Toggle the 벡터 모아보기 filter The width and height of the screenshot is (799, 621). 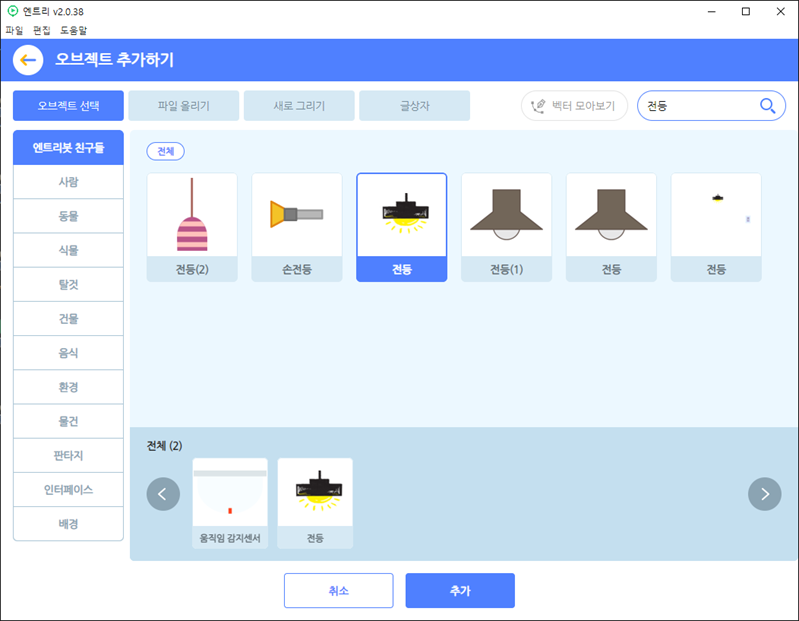[574, 106]
